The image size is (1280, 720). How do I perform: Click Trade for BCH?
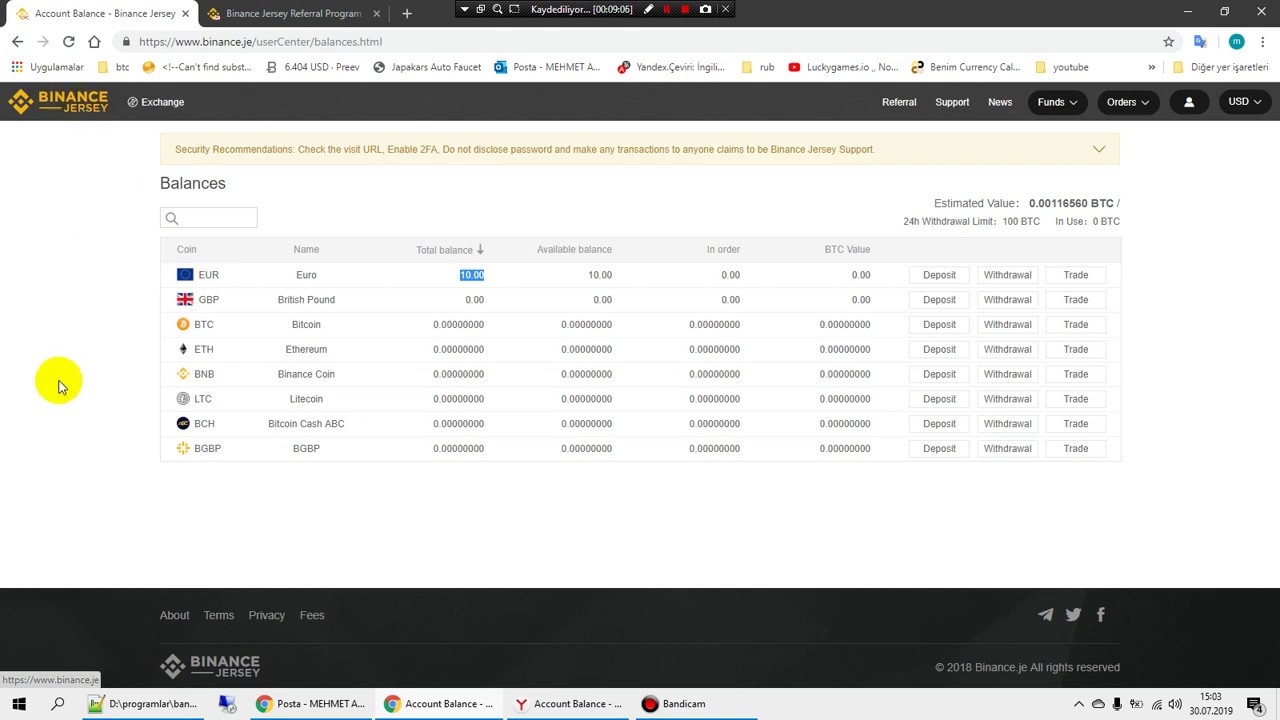pos(1076,424)
